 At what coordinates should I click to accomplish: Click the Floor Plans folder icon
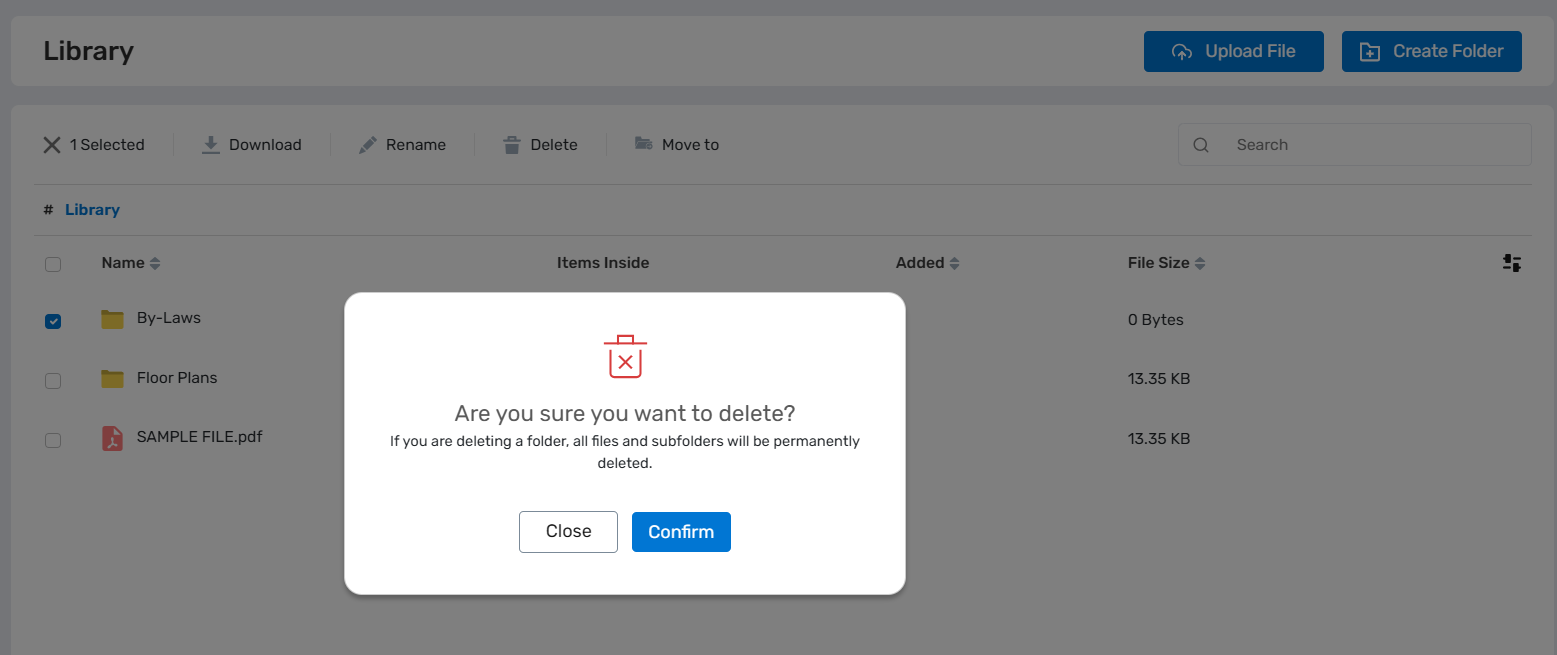pyautogui.click(x=112, y=379)
